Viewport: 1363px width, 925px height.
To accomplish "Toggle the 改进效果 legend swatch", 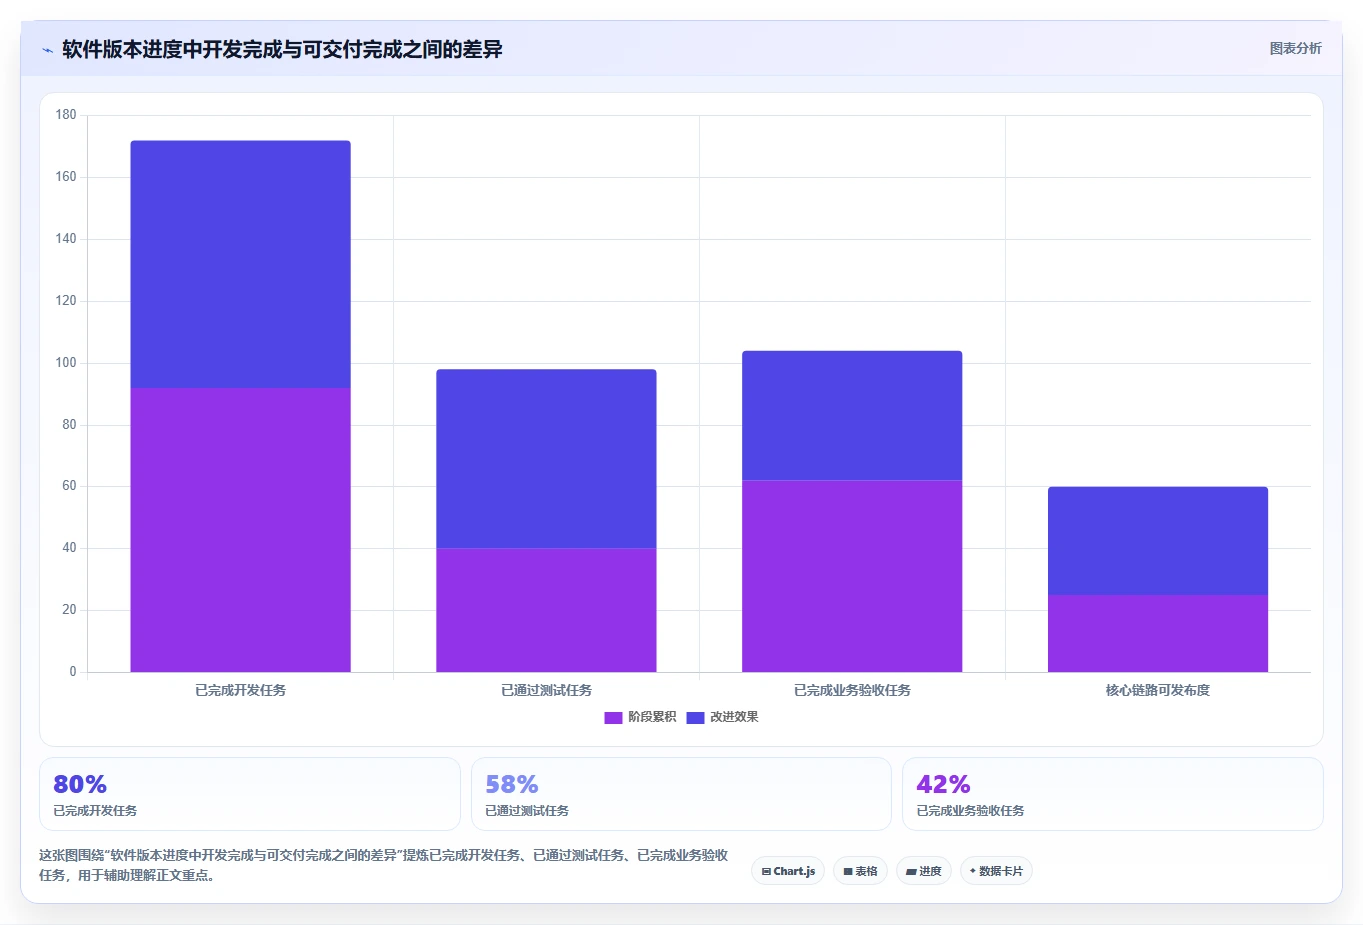I will pyautogui.click(x=695, y=717).
